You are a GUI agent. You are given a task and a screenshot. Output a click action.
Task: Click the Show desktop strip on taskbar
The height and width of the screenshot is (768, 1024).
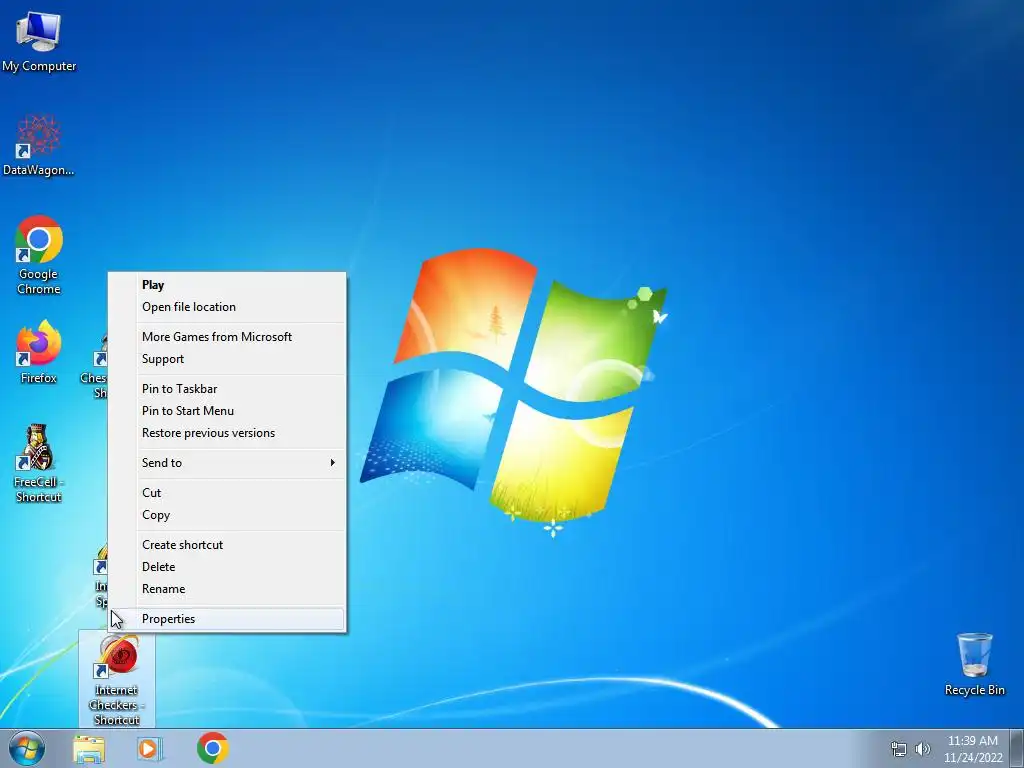coord(1017,748)
